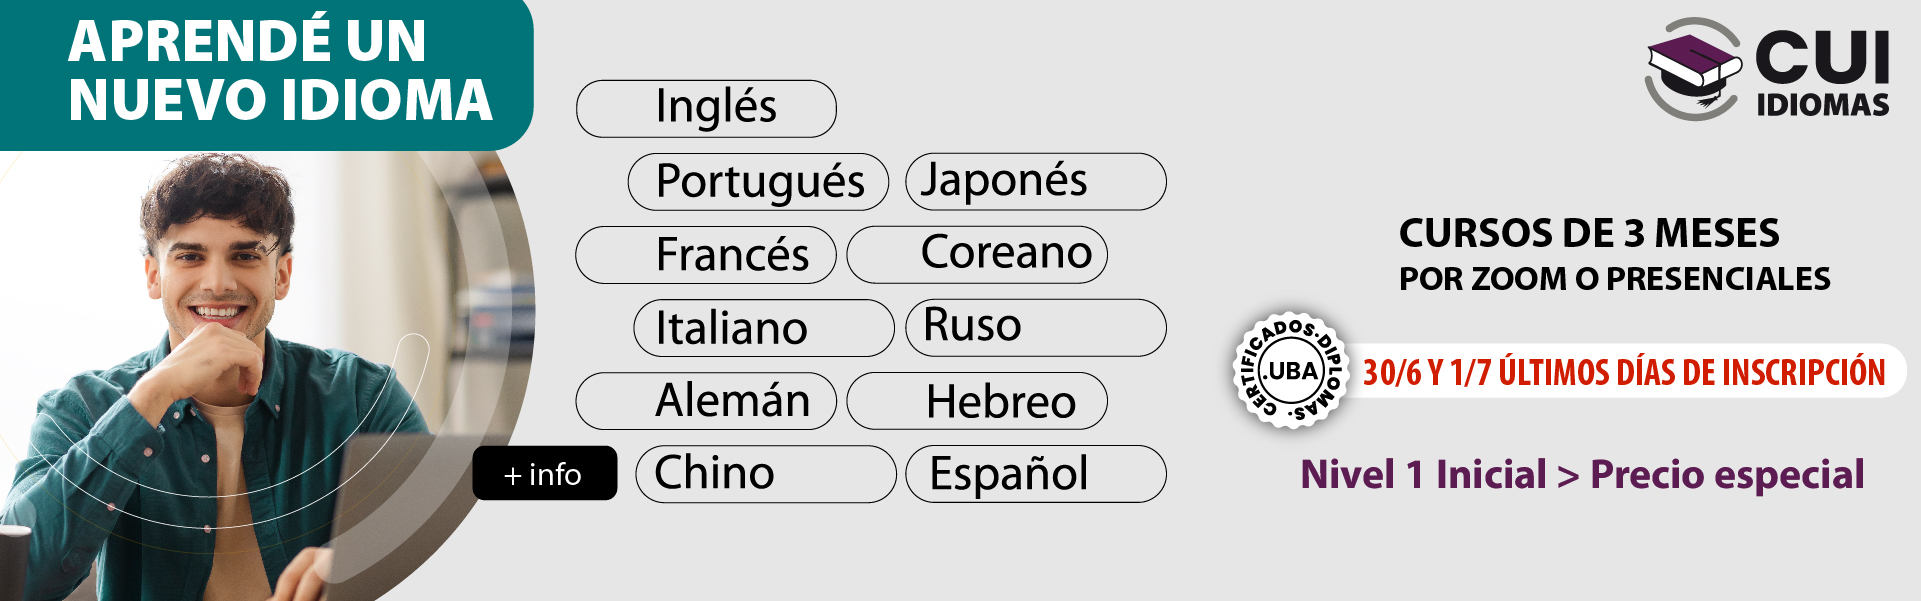Click the CUI IDIOMAS brand text
The height and width of the screenshot is (601, 1921).
[x=1822, y=73]
